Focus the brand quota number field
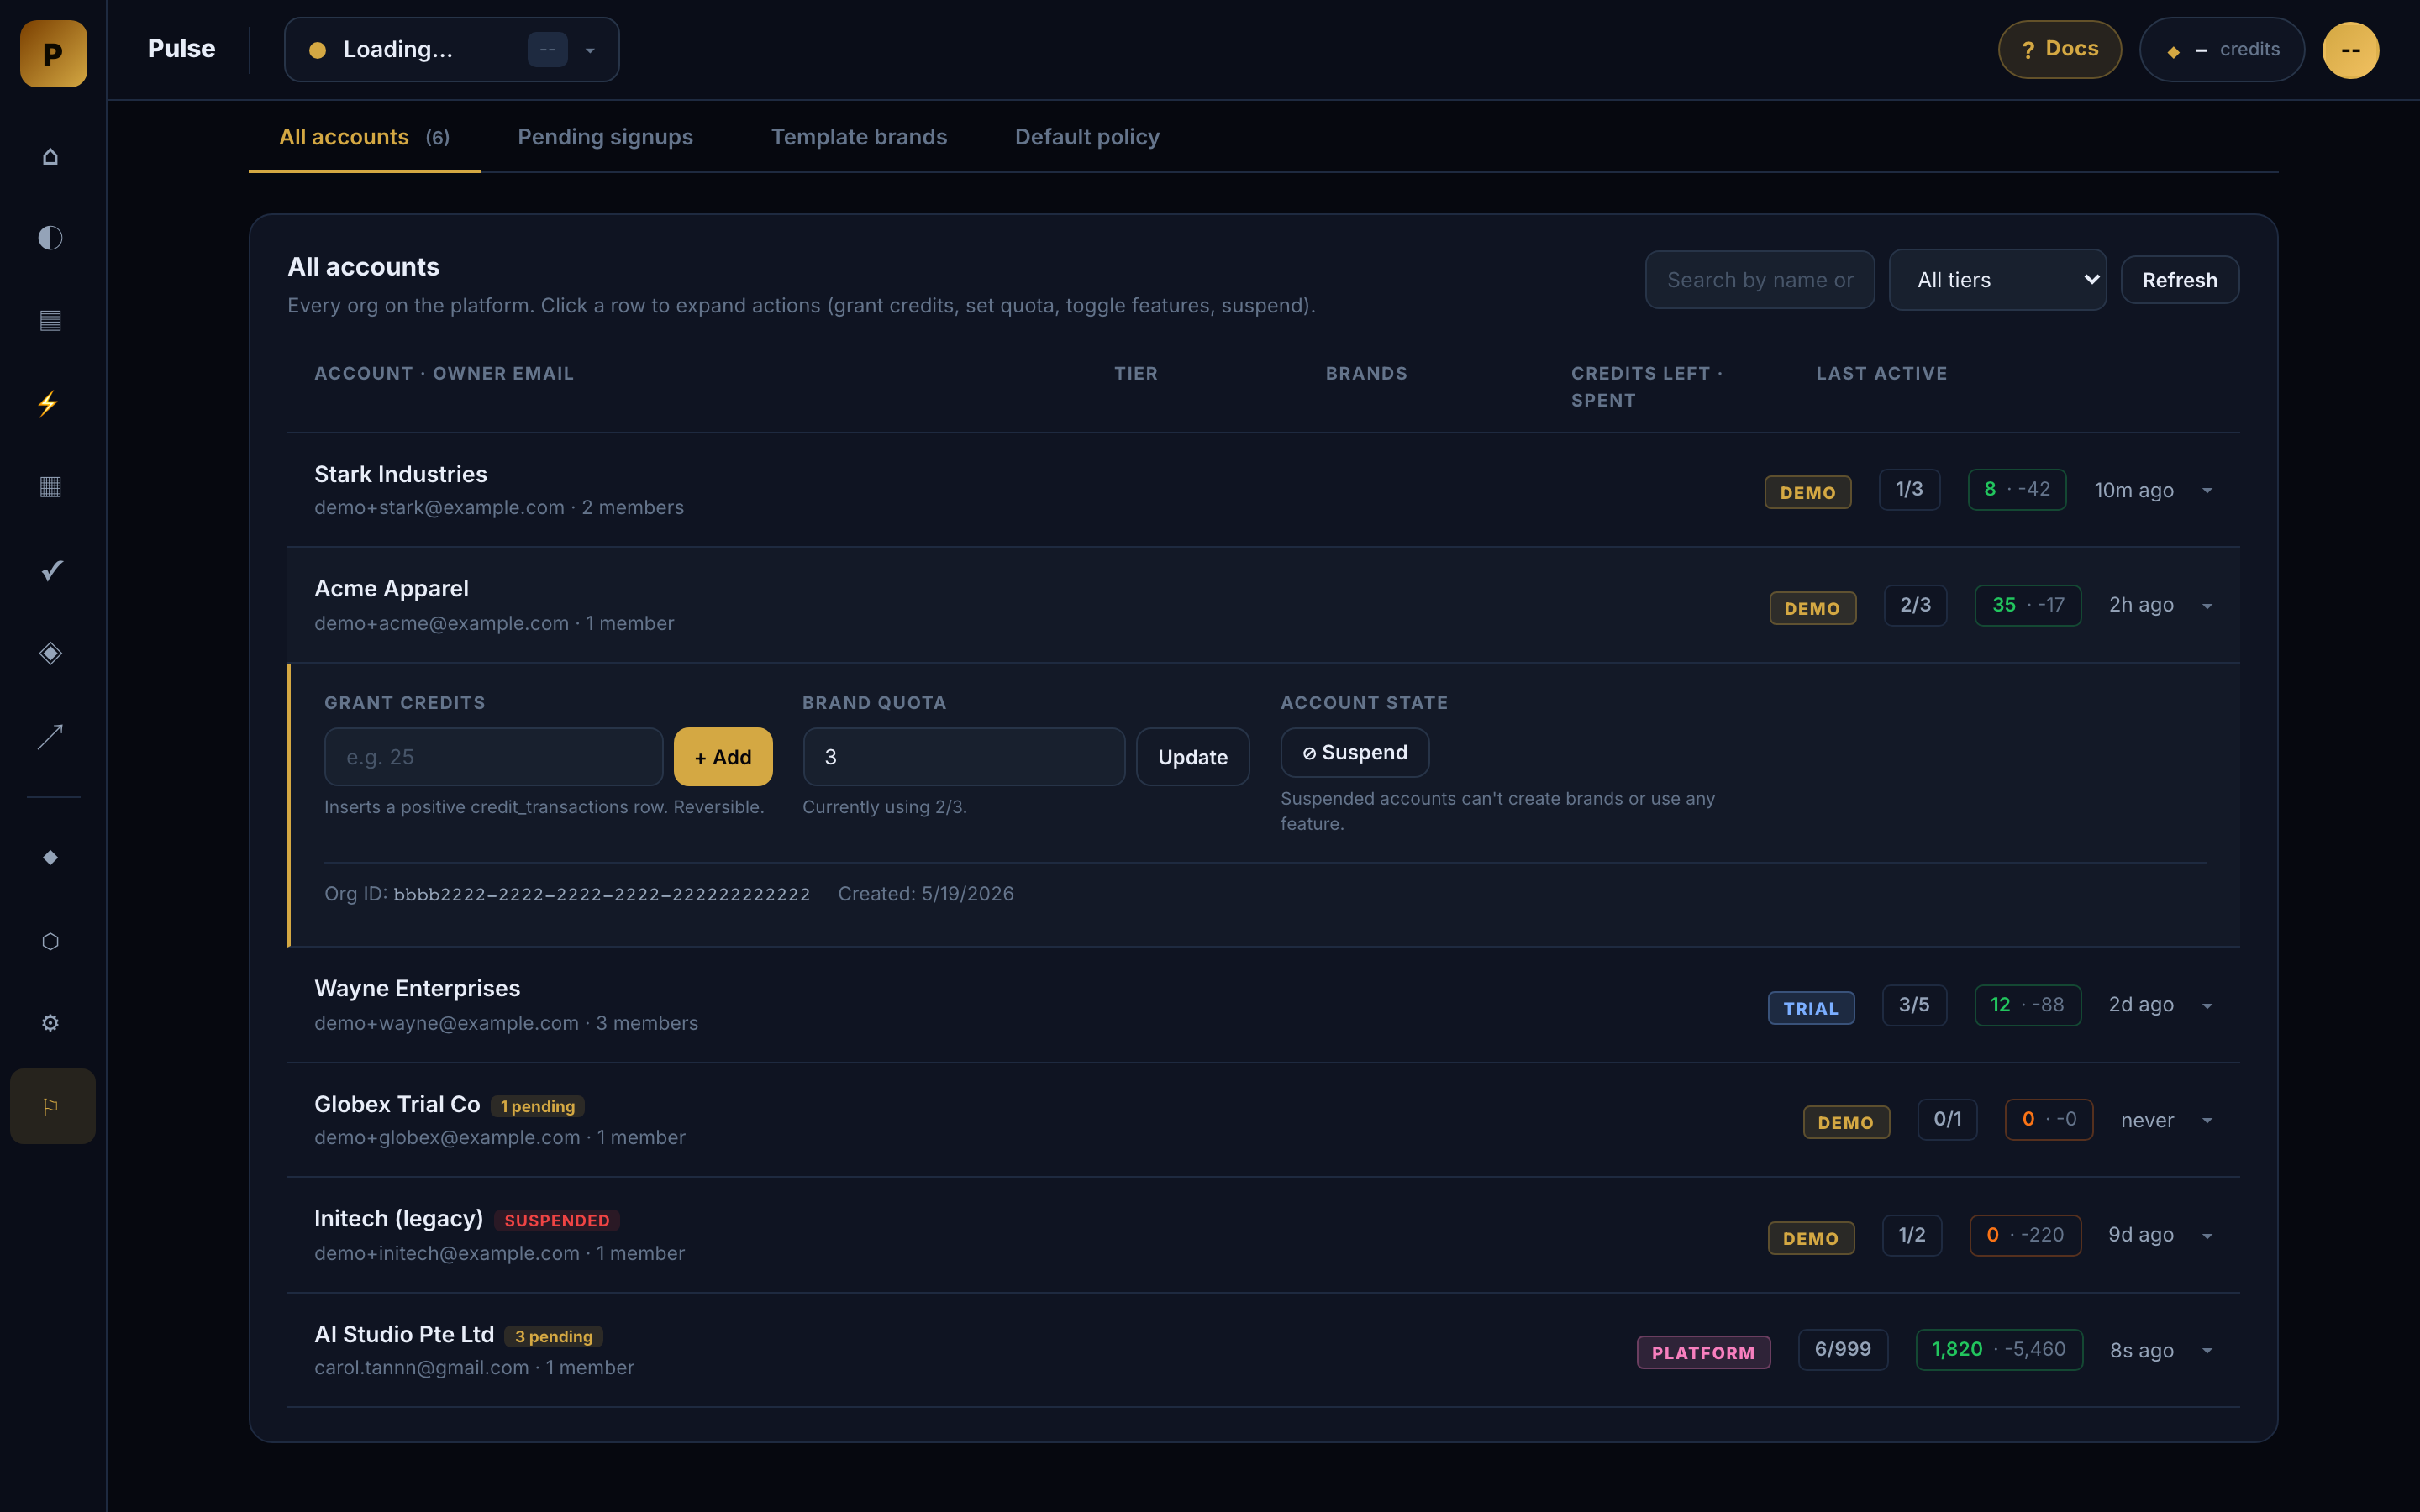The width and height of the screenshot is (2420, 1512). click(x=964, y=757)
